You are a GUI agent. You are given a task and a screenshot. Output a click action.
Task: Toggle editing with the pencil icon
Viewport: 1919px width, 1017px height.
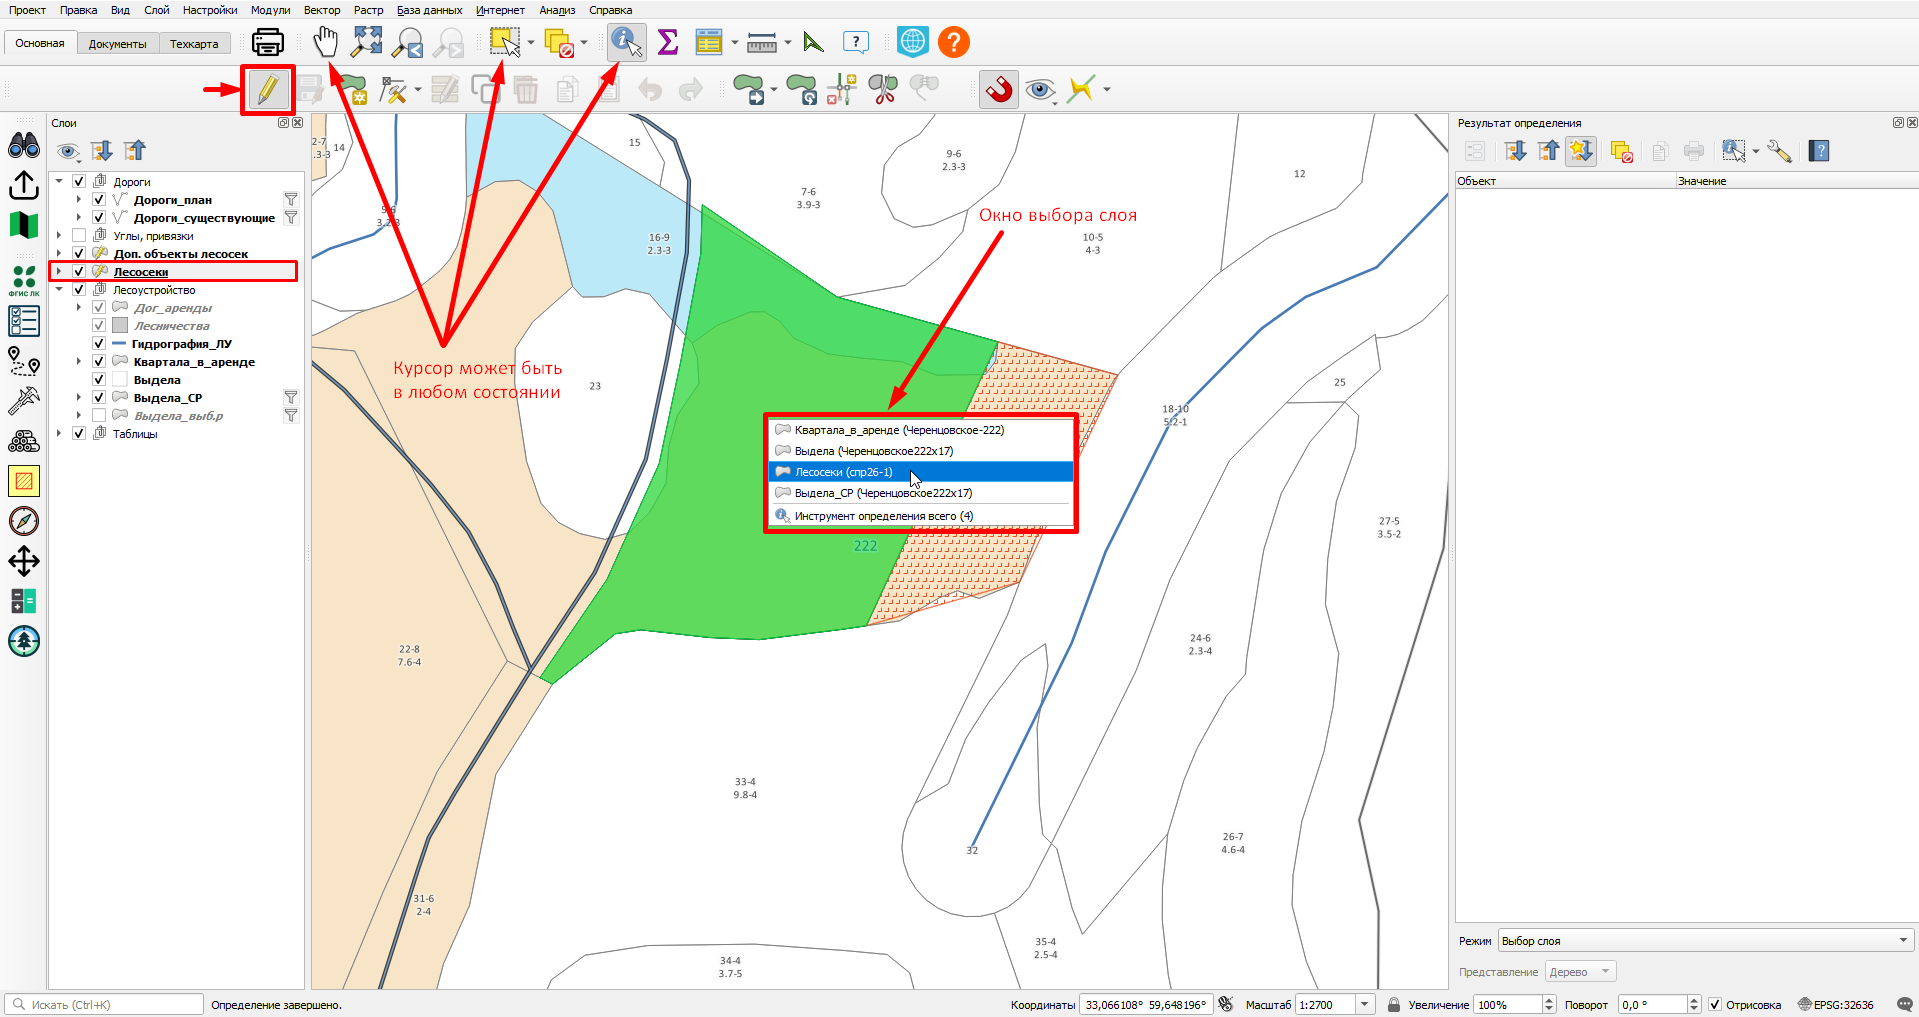(267, 90)
